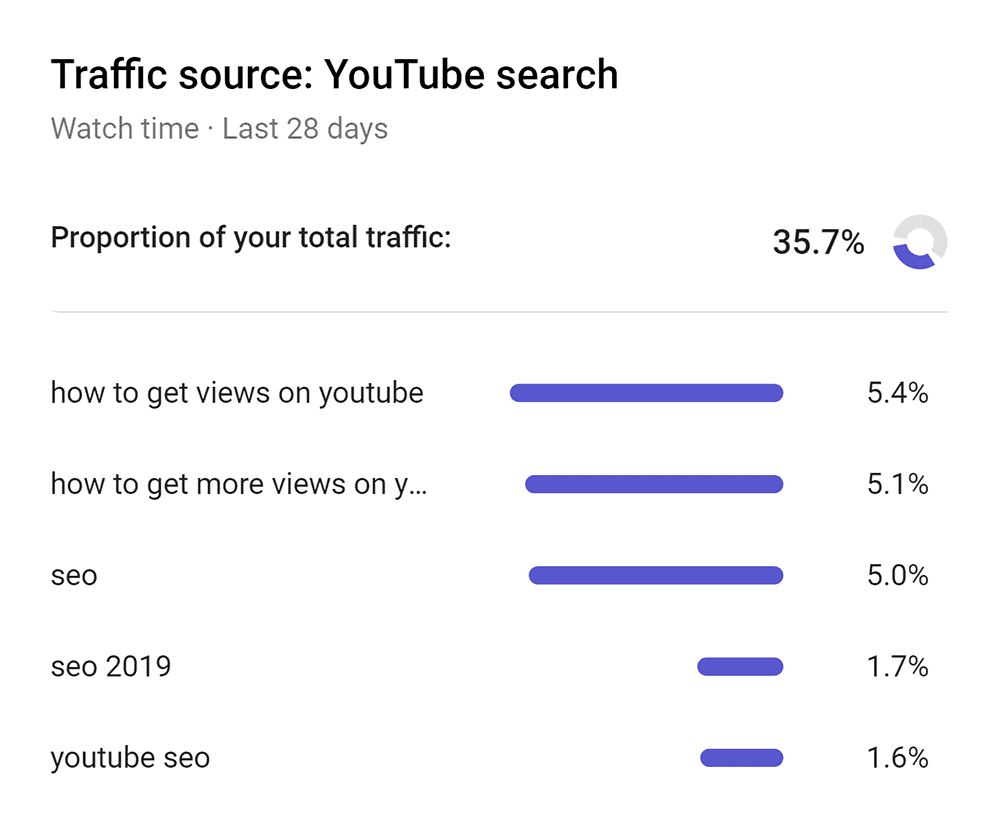1000x837 pixels.
Task: Click the 5.4% percentage value
Action: pos(897,393)
